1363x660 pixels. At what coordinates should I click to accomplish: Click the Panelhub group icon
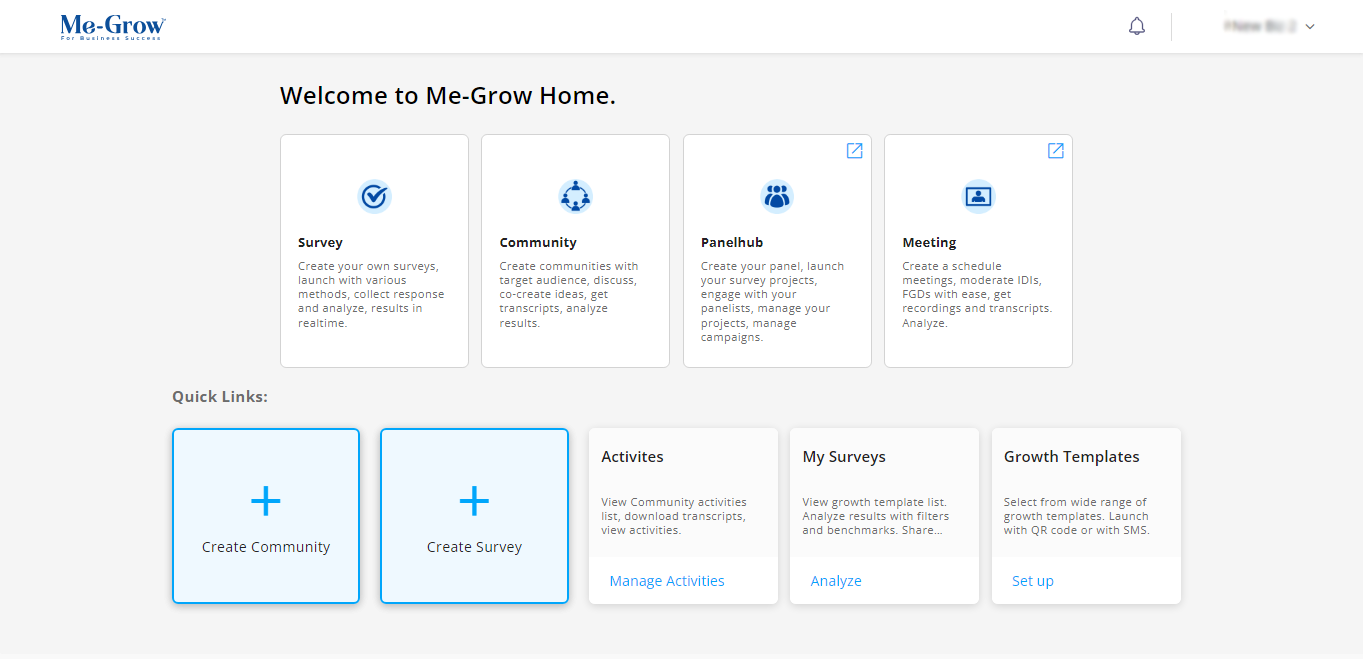777,196
